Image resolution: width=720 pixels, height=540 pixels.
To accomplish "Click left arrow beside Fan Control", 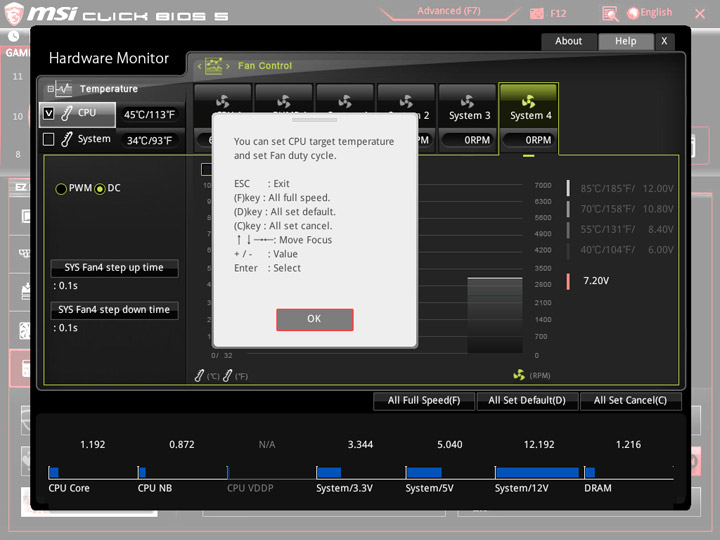I will pyautogui.click(x=199, y=66).
